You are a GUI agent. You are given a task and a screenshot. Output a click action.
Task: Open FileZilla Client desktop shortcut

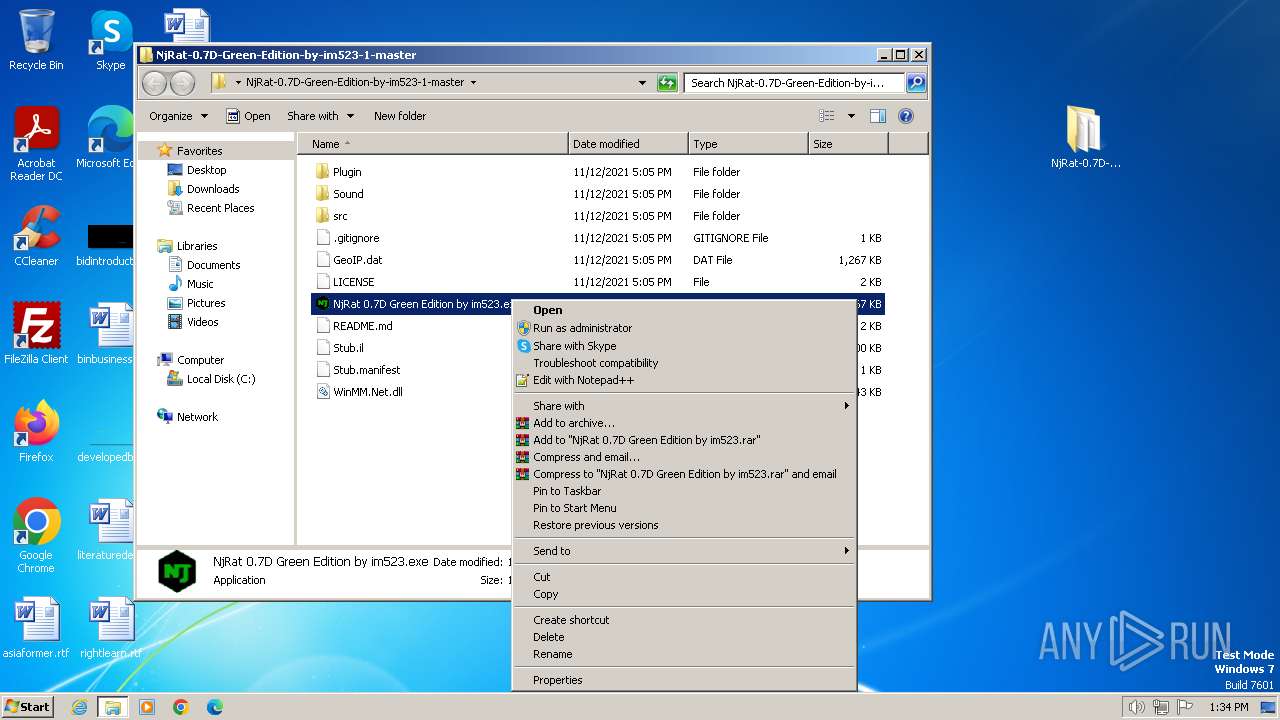click(36, 334)
